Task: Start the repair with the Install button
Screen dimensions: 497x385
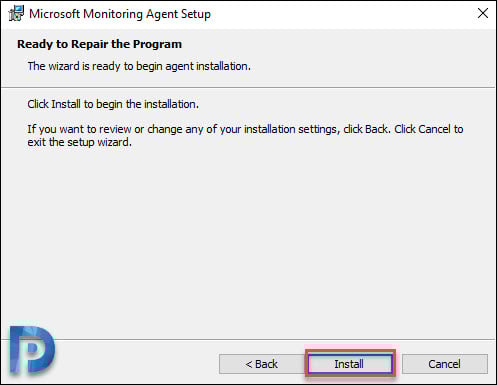Action: coord(350,364)
